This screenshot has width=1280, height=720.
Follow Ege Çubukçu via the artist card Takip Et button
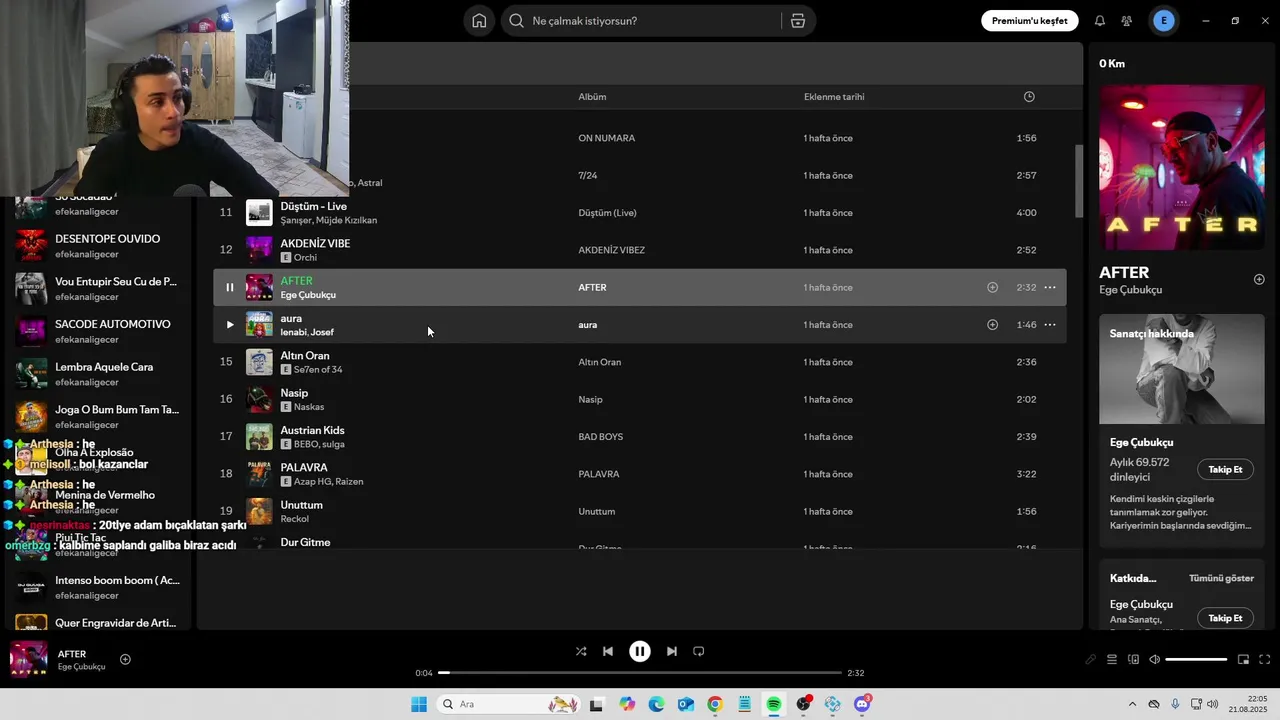pos(1225,469)
